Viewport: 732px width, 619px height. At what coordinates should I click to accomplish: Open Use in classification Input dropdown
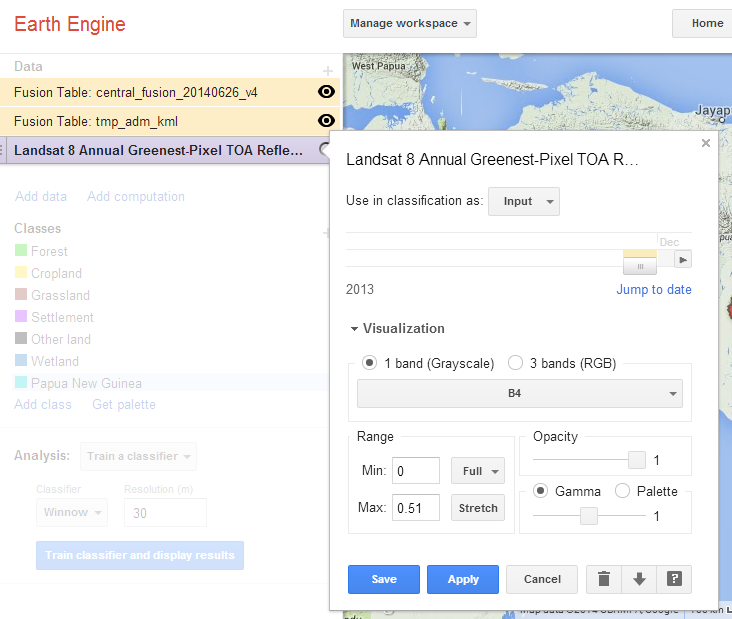coord(524,201)
